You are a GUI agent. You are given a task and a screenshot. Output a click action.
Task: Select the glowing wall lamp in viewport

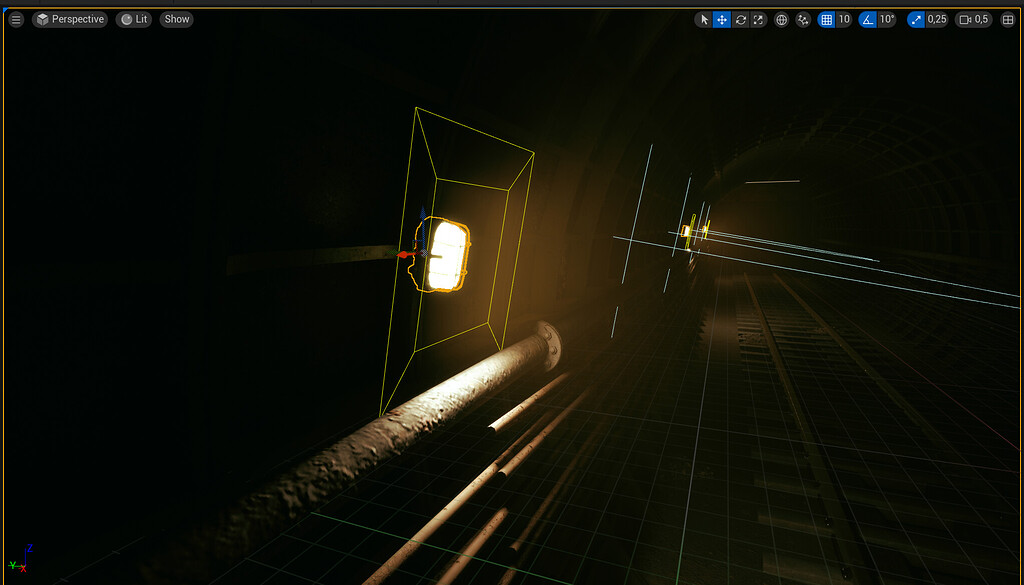(448, 255)
